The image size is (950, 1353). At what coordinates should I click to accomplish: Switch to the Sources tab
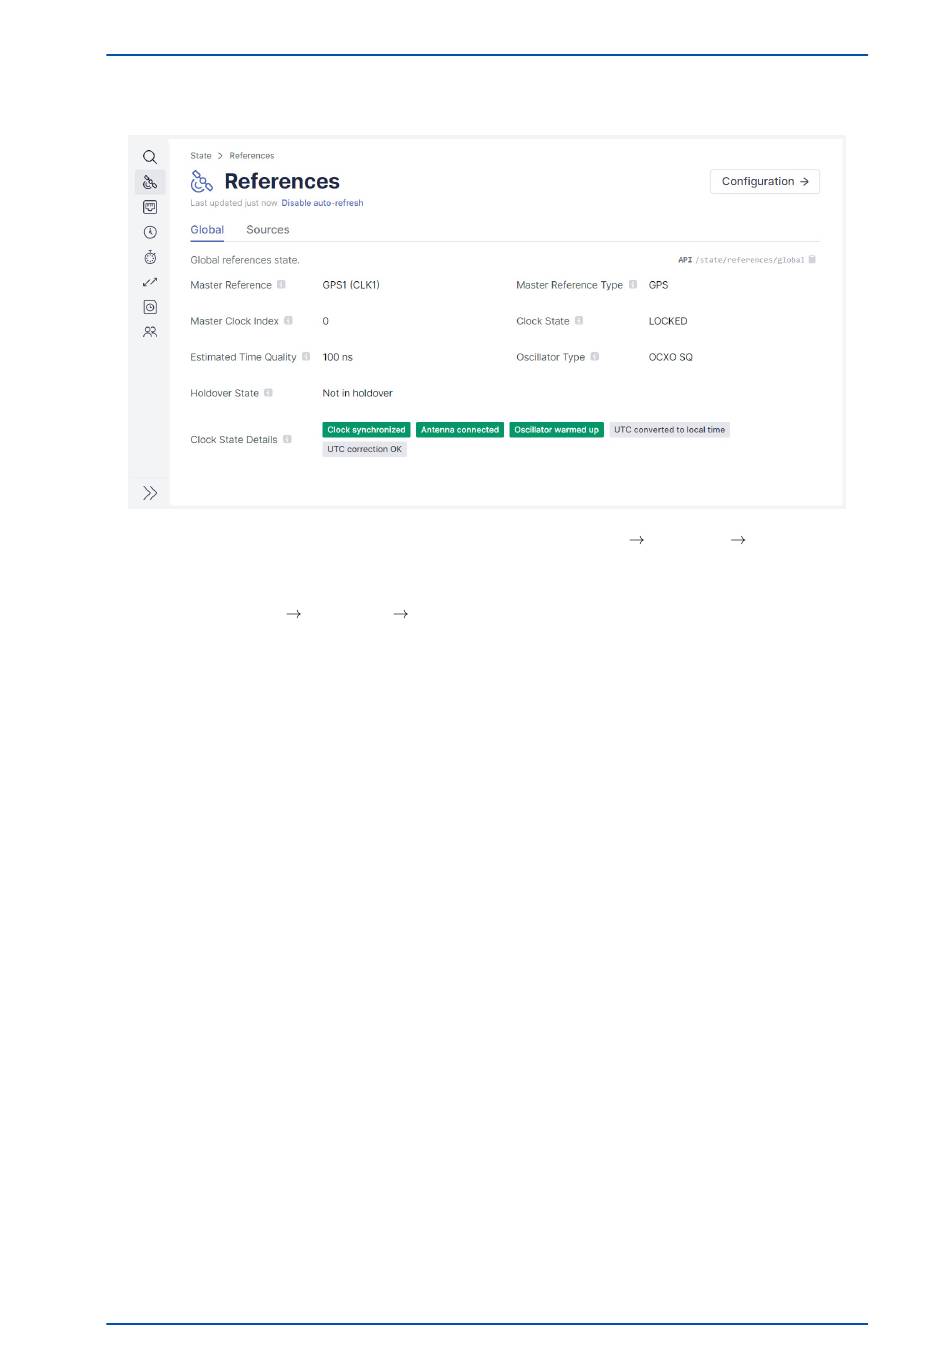click(268, 230)
